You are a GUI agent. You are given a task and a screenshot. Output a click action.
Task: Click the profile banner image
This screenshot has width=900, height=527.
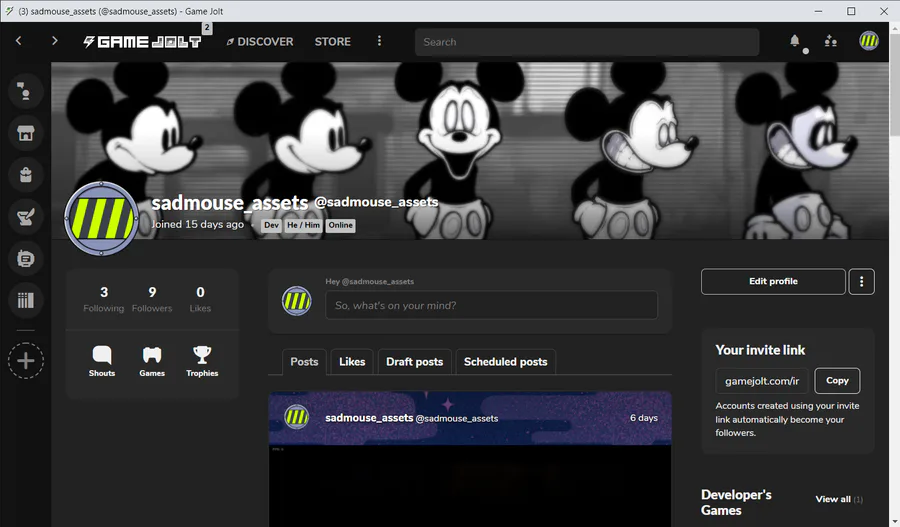coord(470,150)
